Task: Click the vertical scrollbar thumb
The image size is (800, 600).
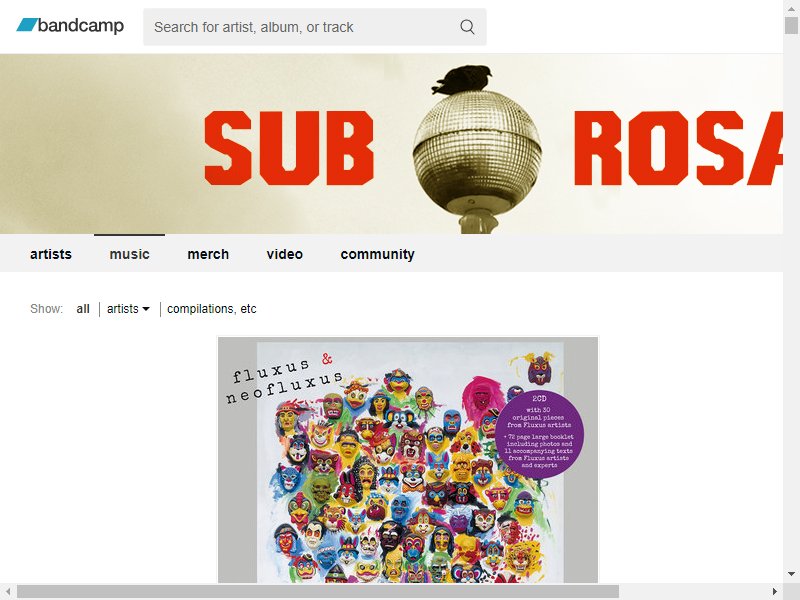Action: [x=791, y=26]
